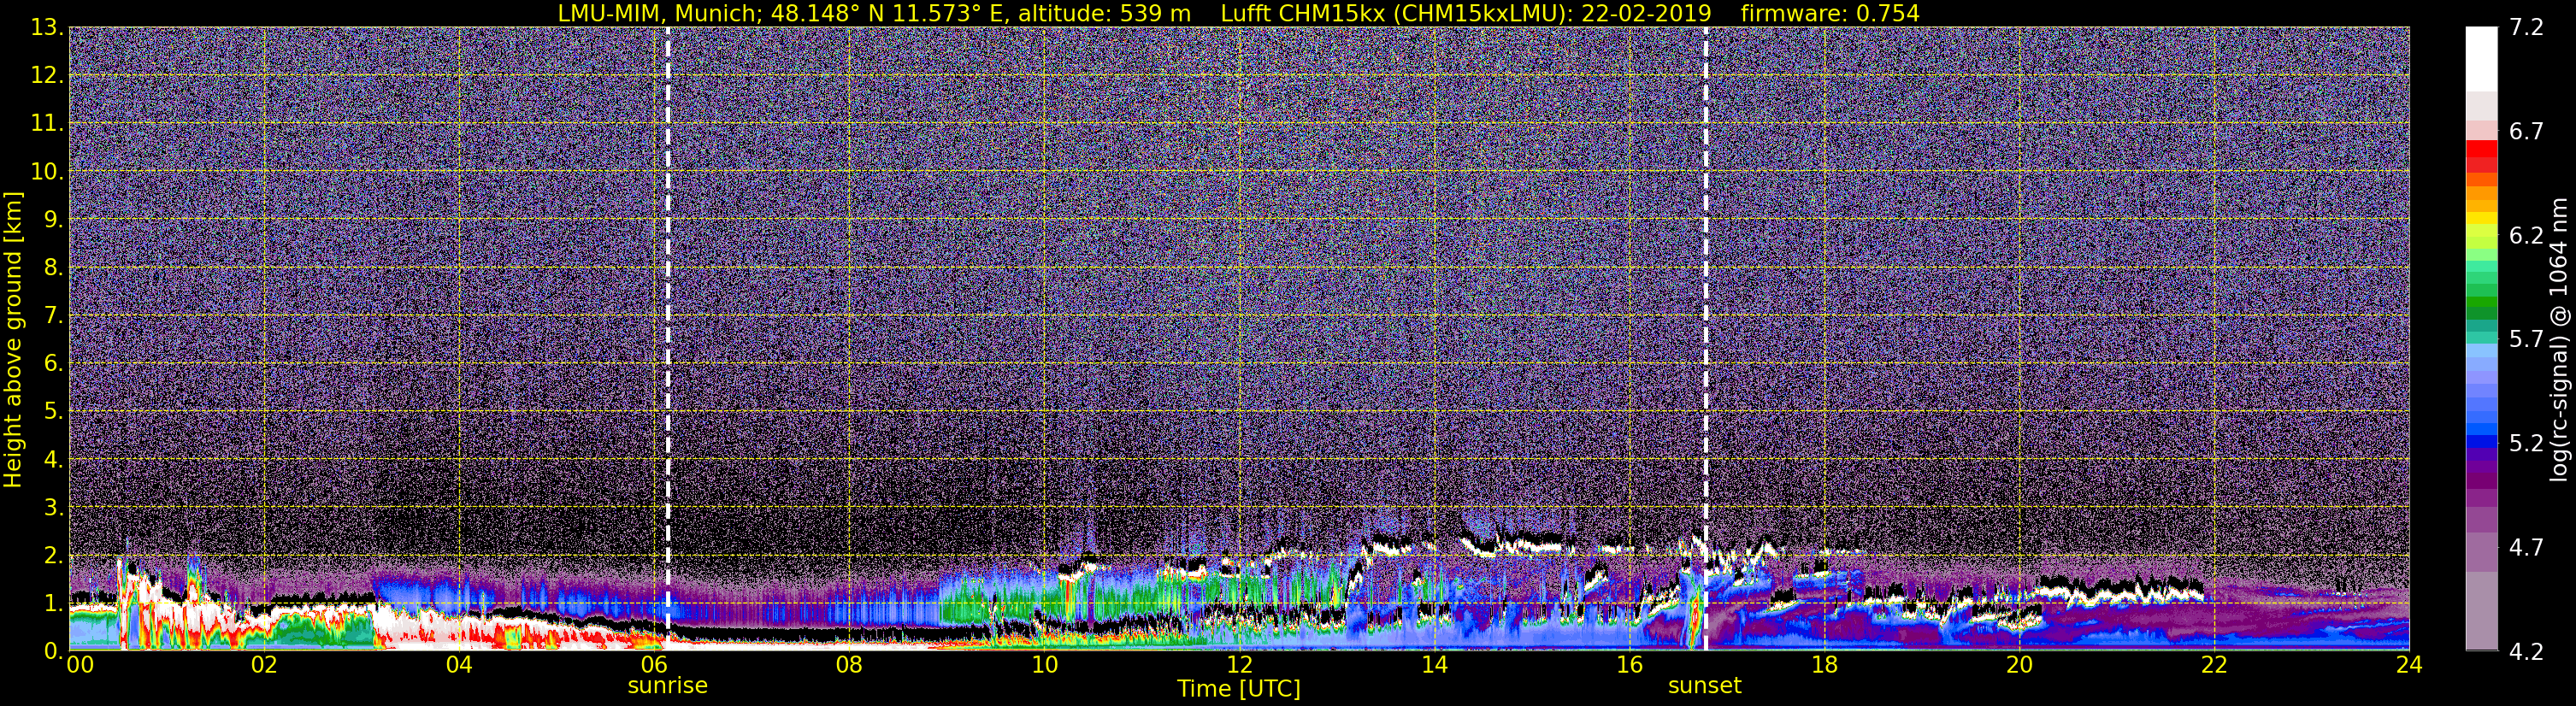Click the 'Time [UTC]' axis label
The height and width of the screenshot is (706, 2576).
[1238, 689]
